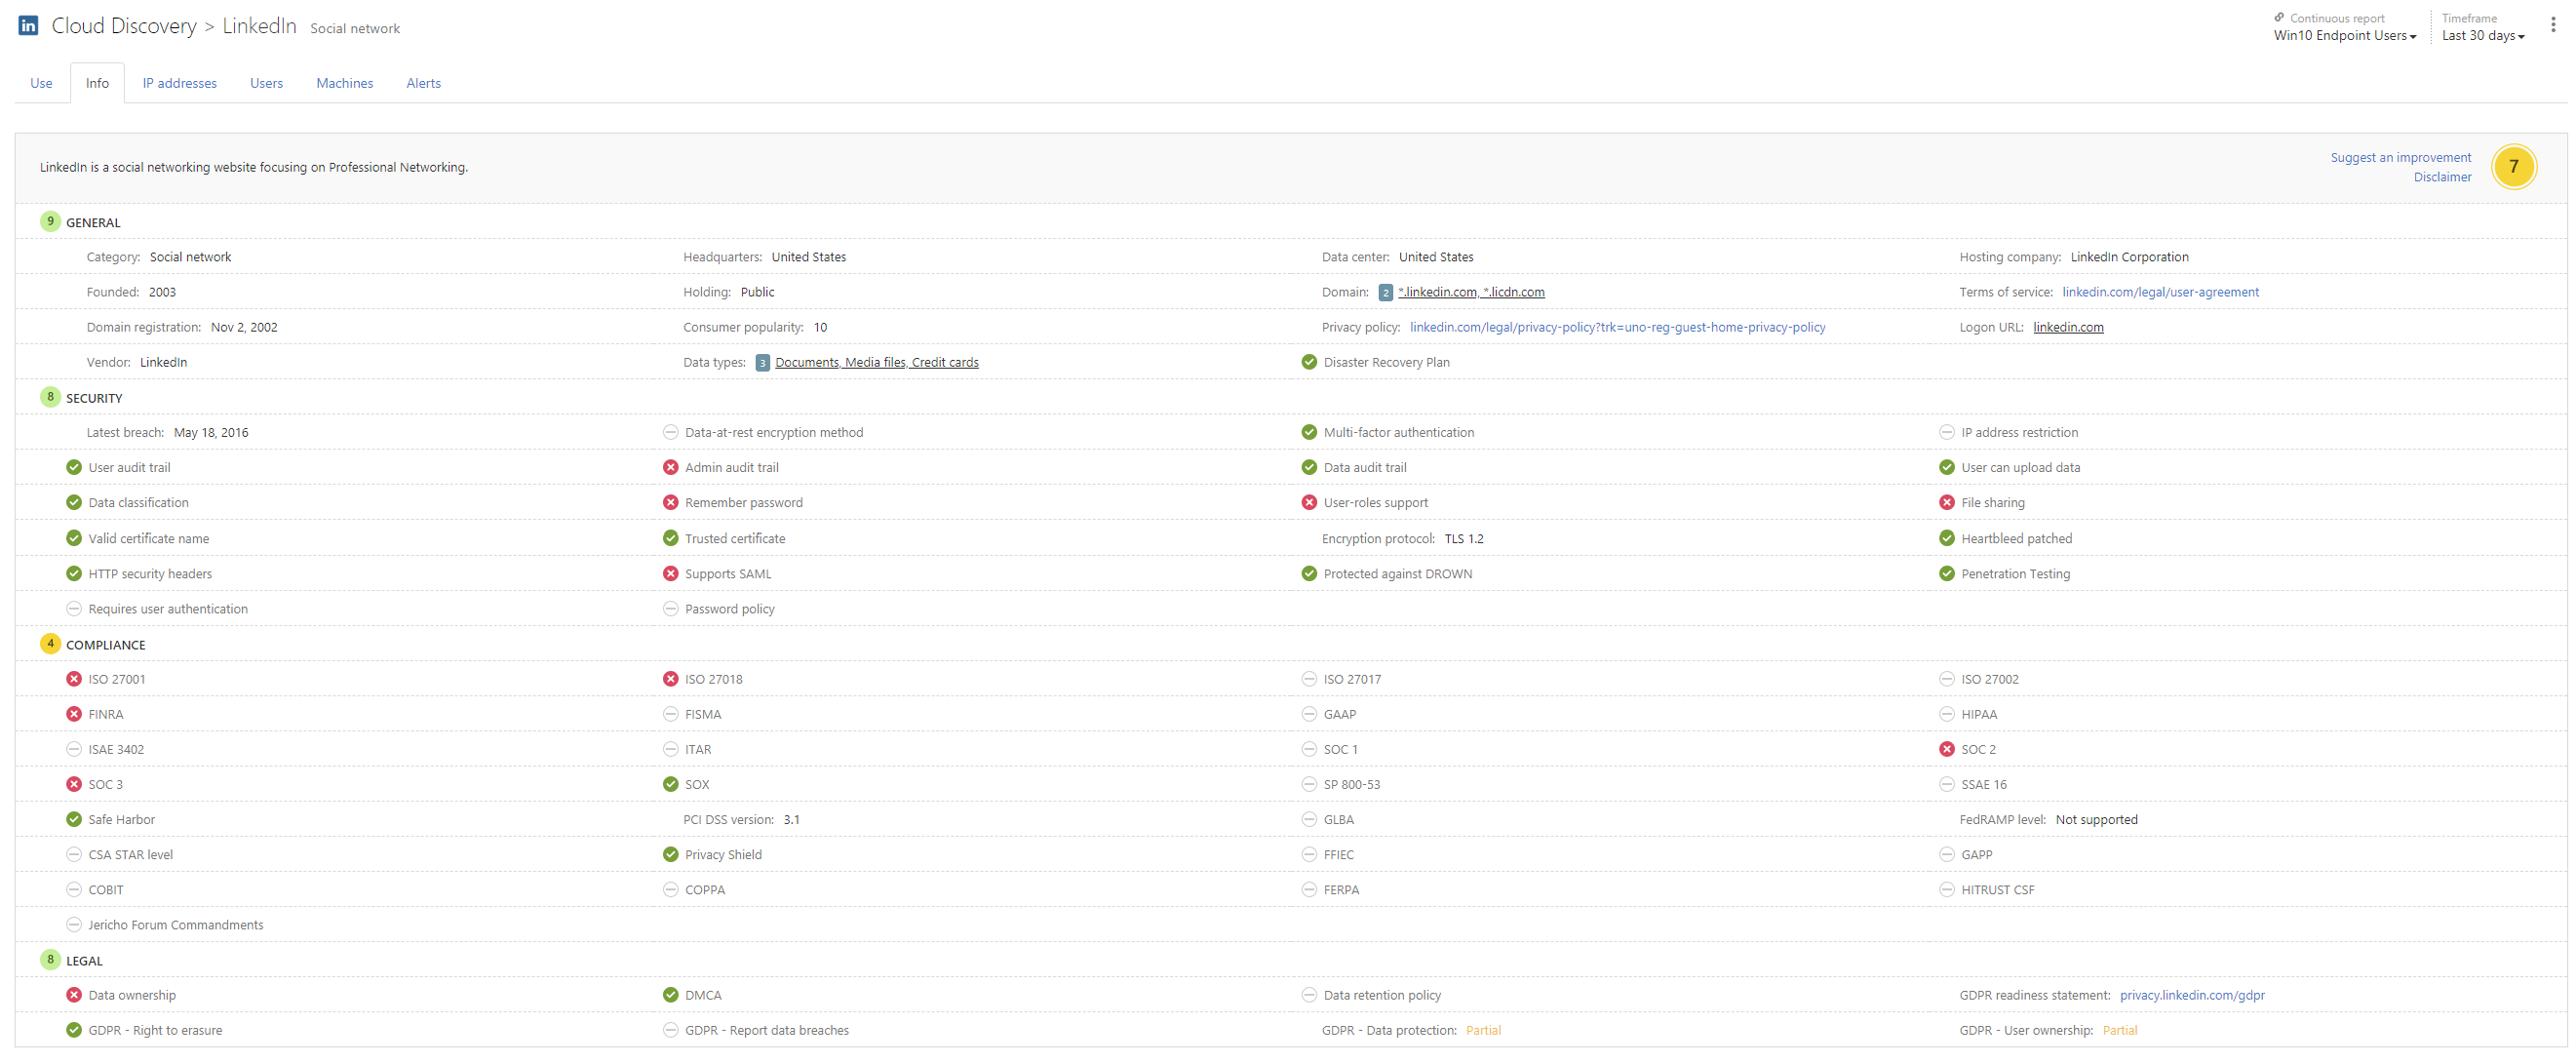Click the 'Nov 2, 2002' domain registration date
Screen dimensions: 2576x1063
pyautogui.click(x=244, y=327)
